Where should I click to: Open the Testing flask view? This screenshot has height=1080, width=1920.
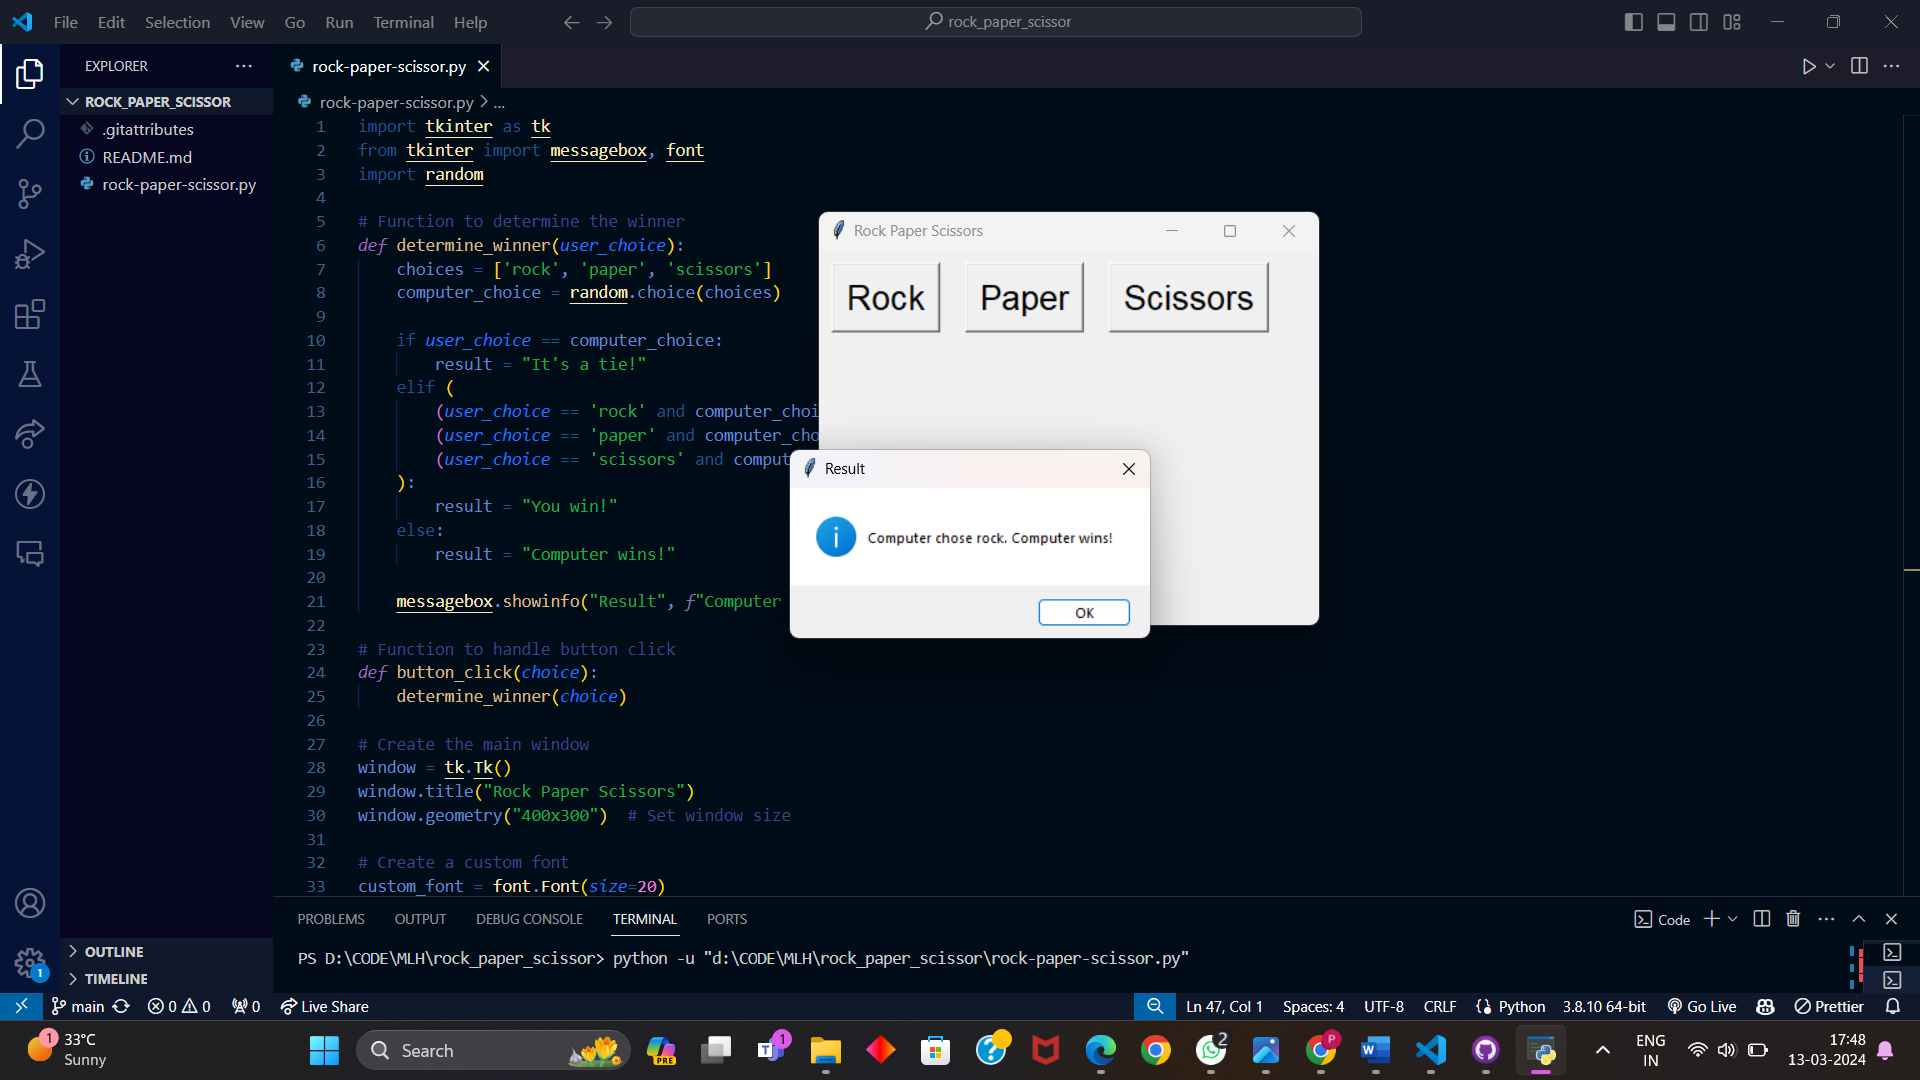click(30, 374)
